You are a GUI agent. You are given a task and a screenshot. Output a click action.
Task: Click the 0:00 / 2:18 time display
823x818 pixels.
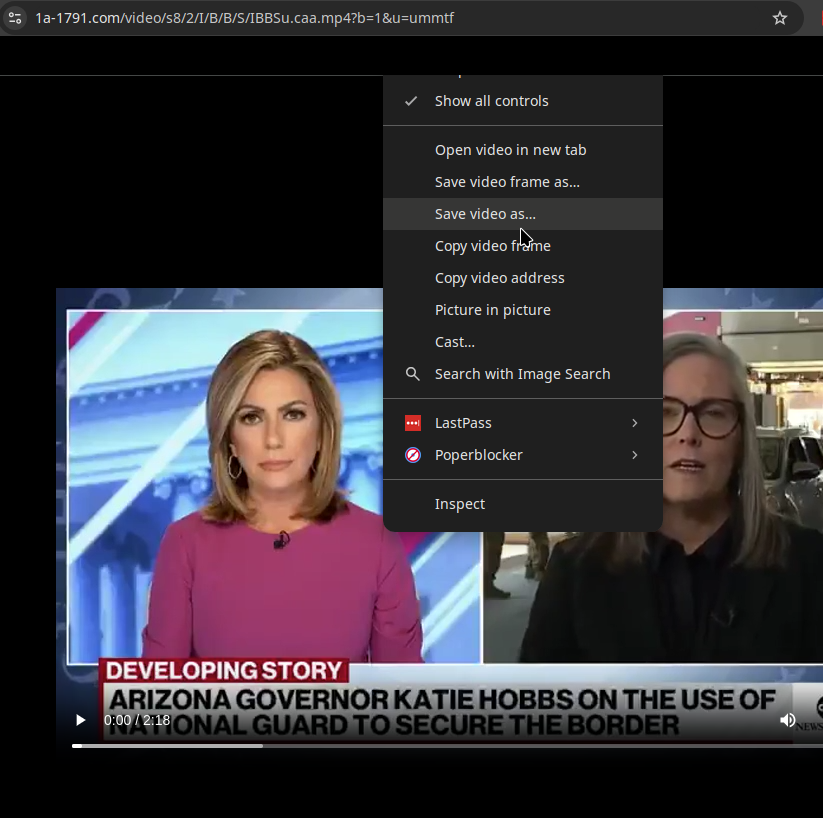(137, 720)
